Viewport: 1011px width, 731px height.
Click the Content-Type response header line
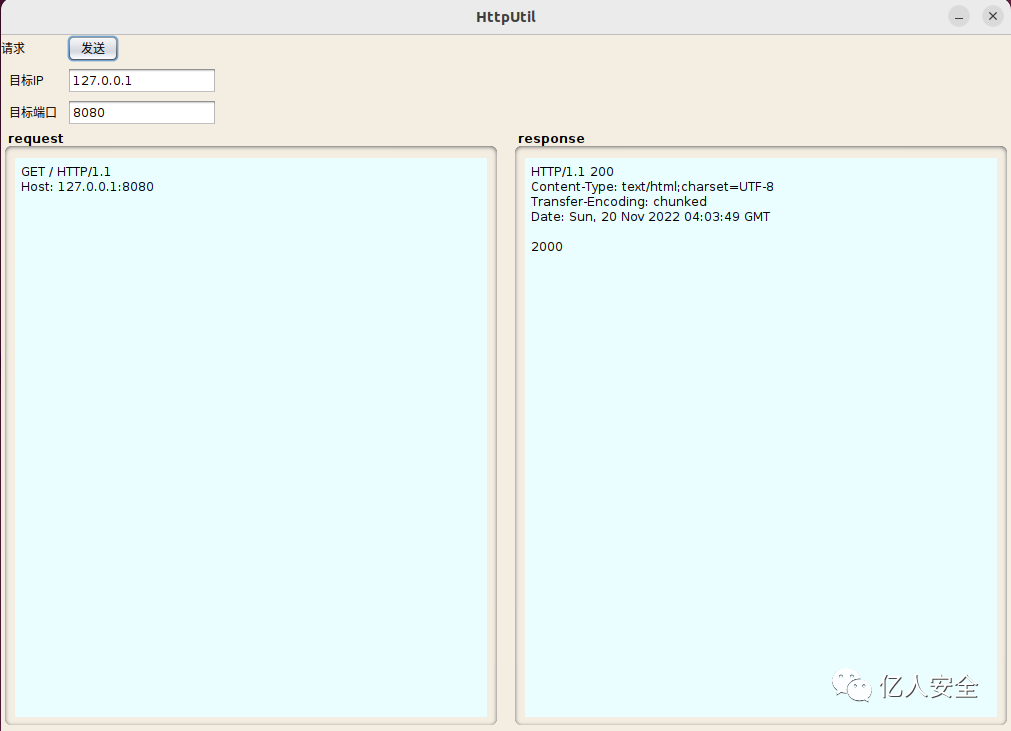(x=652, y=187)
